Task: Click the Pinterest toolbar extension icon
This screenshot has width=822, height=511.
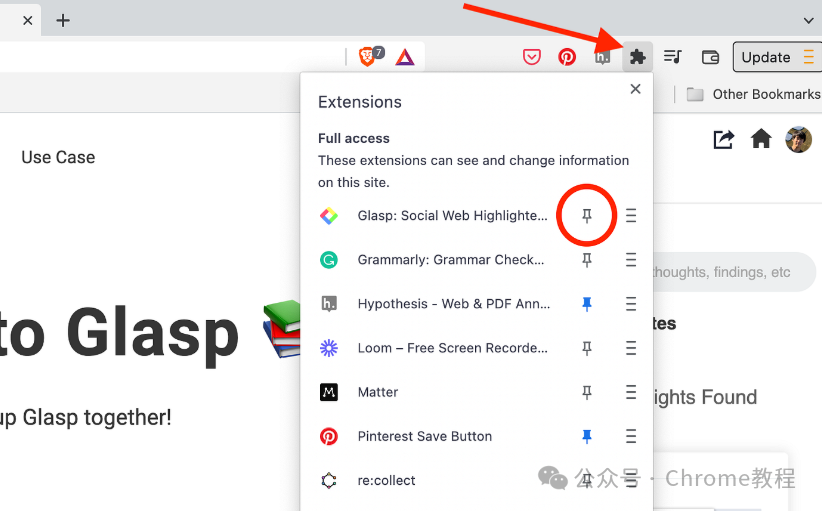Action: click(567, 57)
